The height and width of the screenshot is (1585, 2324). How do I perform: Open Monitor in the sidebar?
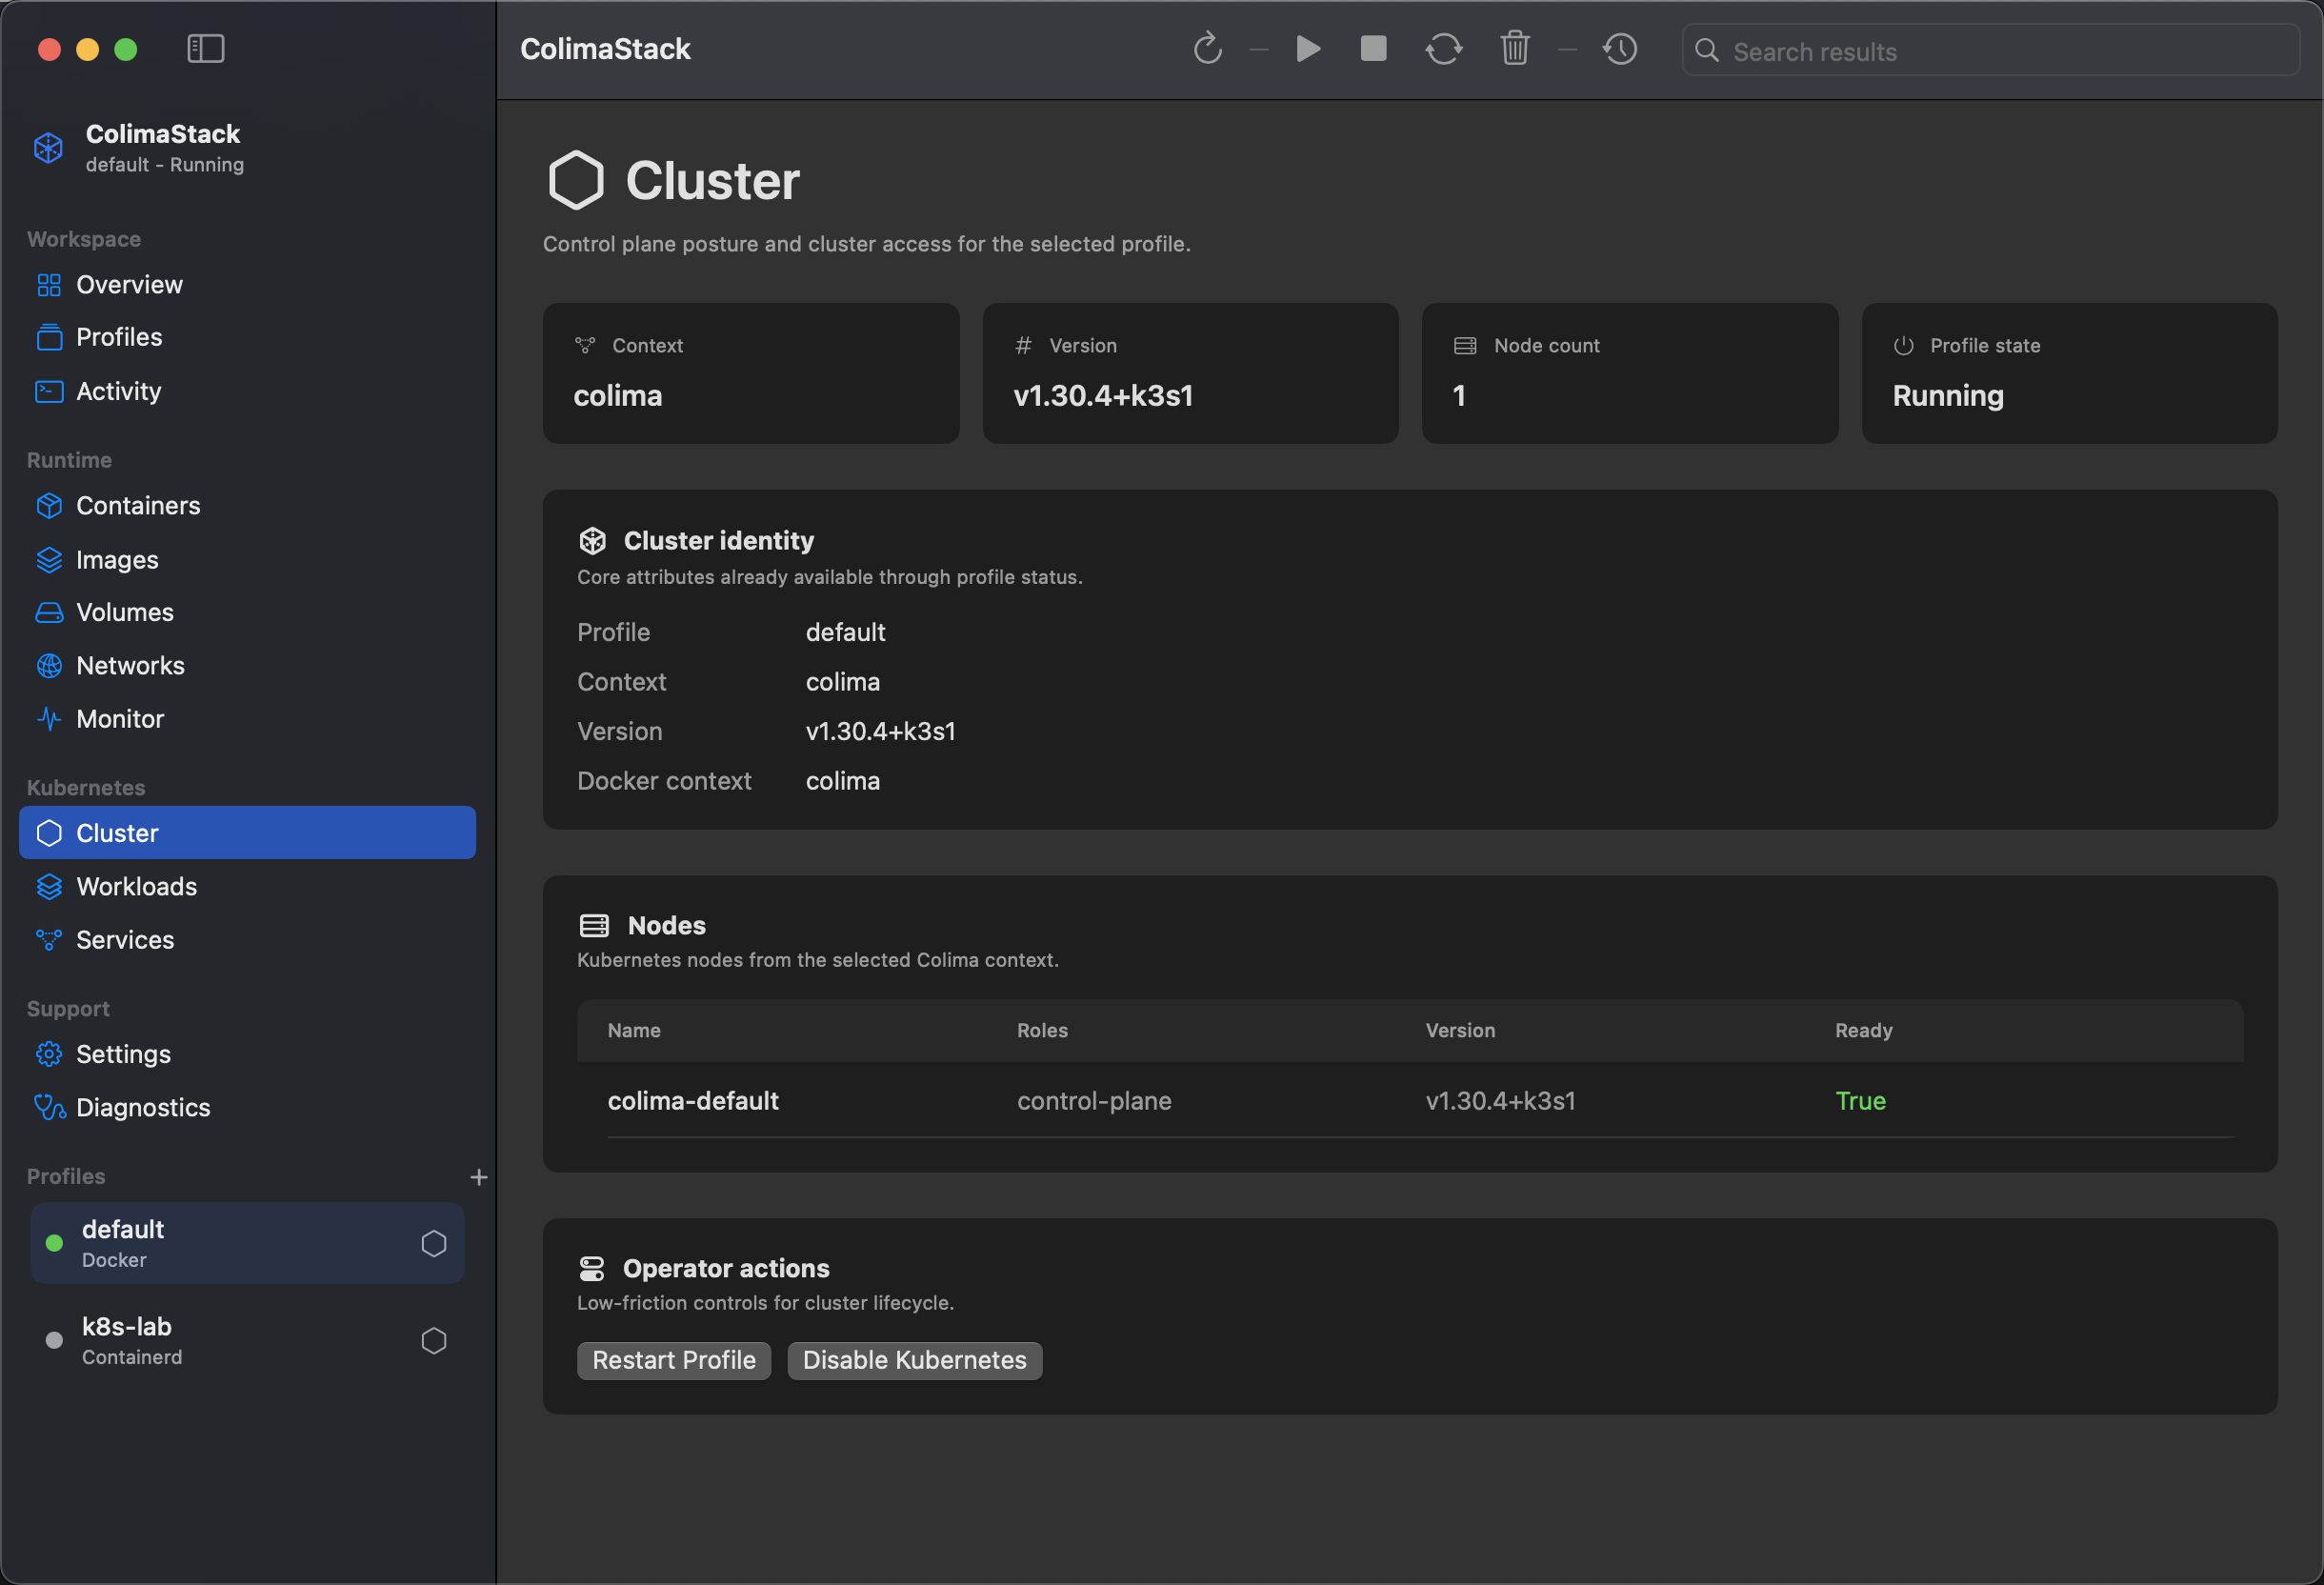click(247, 719)
